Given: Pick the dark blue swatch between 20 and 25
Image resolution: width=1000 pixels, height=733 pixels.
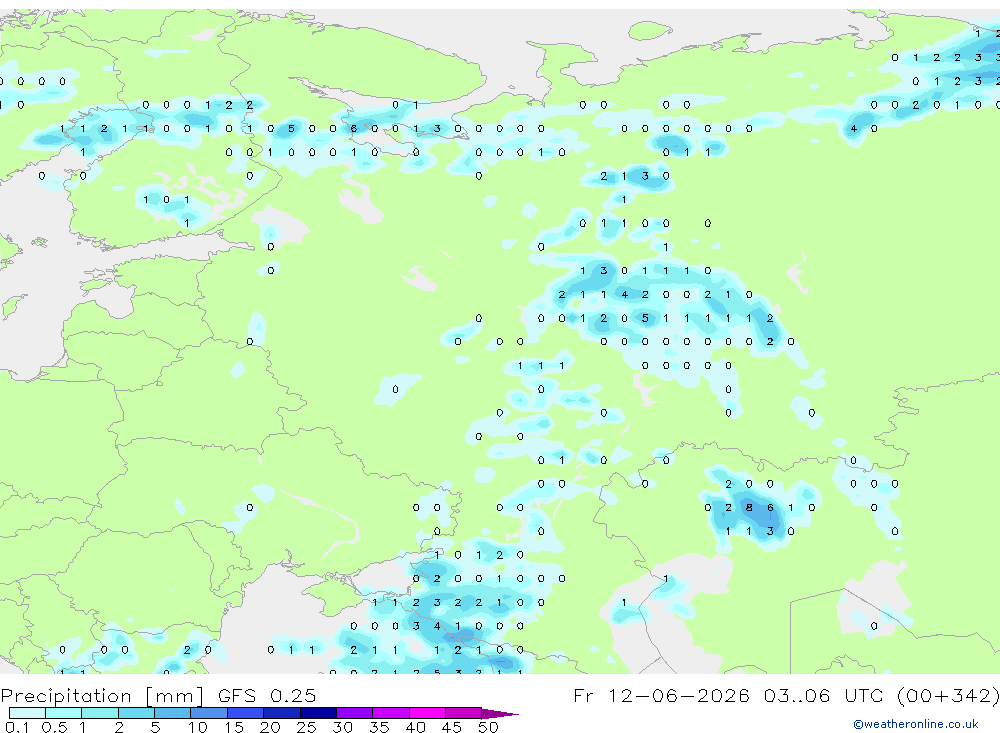Looking at the screenshot, I should coord(281,713).
